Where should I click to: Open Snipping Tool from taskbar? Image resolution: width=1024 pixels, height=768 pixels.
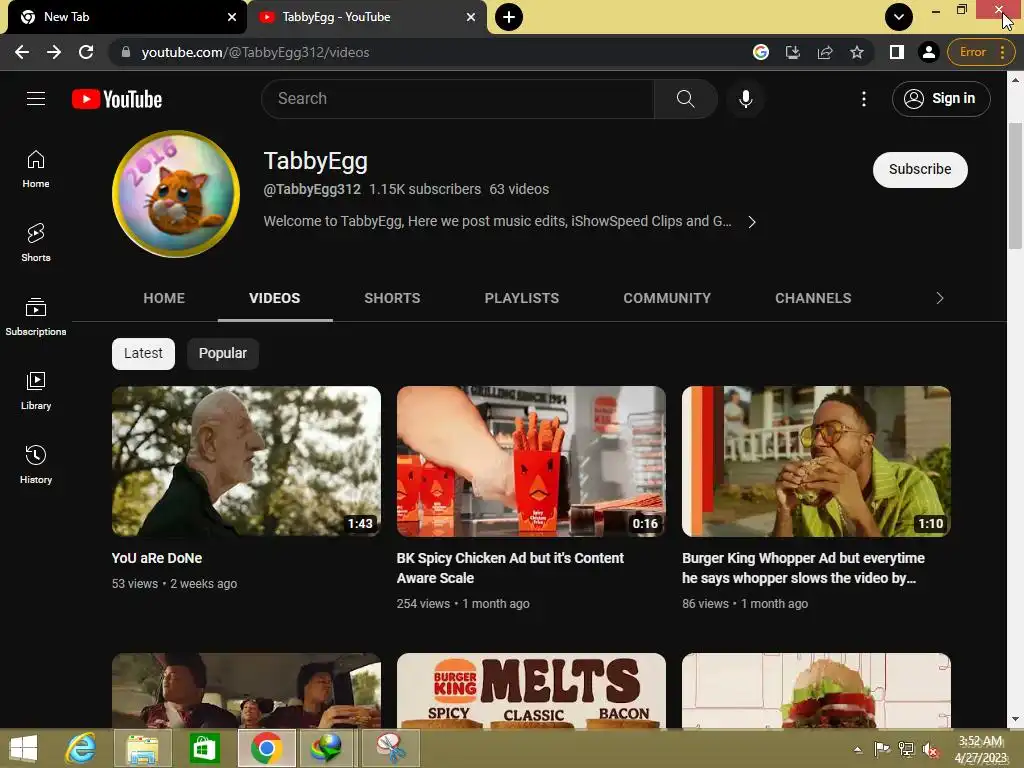click(x=391, y=748)
